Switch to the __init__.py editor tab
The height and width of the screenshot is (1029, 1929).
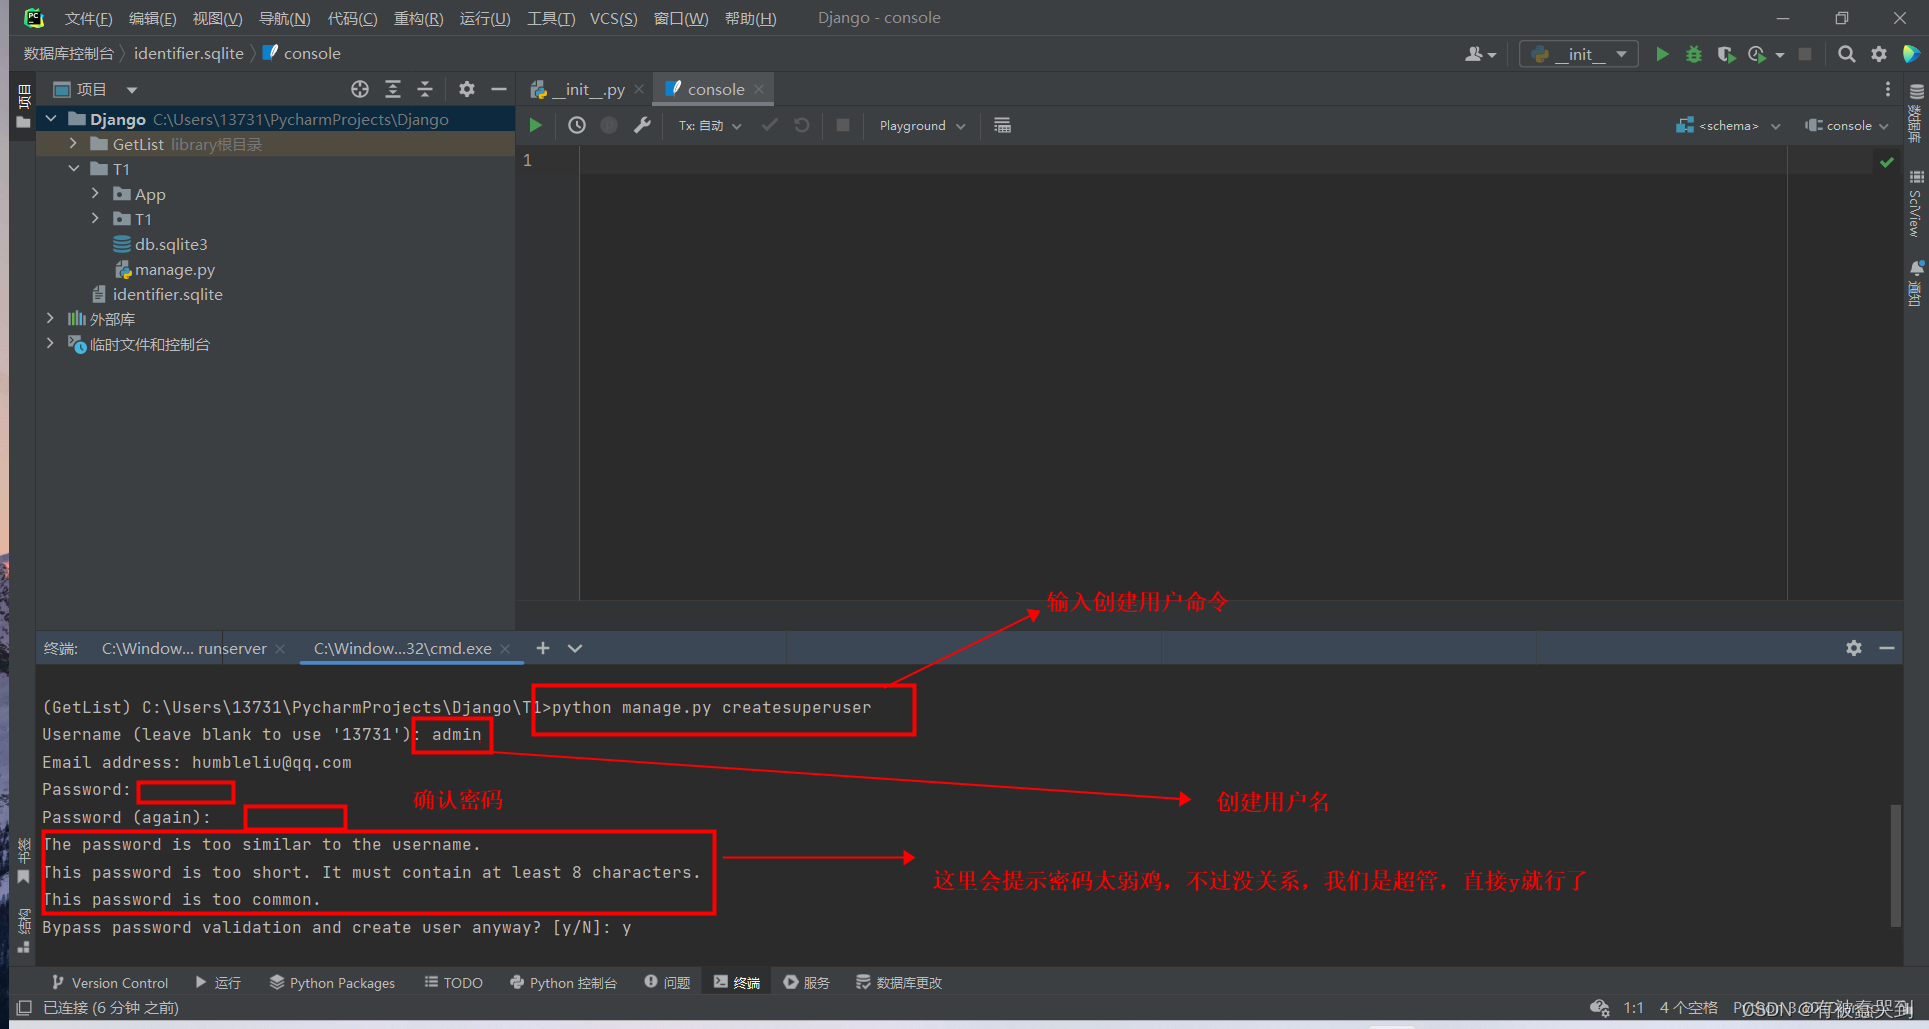tap(586, 89)
